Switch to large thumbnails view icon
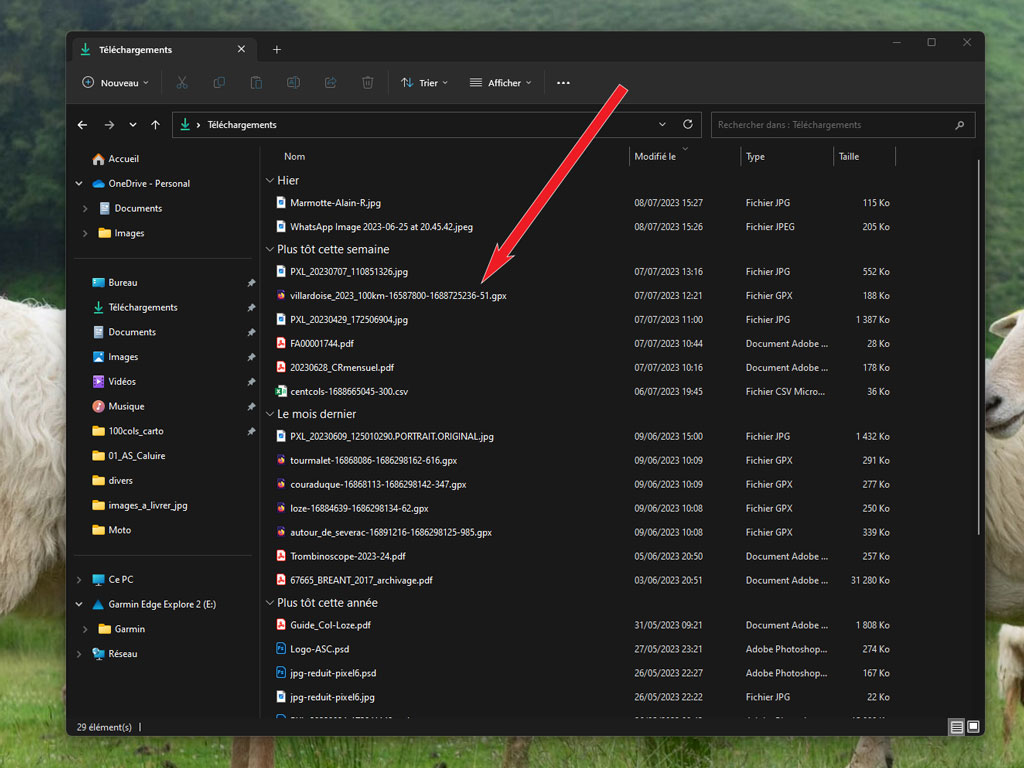1024x768 pixels. coord(973,726)
